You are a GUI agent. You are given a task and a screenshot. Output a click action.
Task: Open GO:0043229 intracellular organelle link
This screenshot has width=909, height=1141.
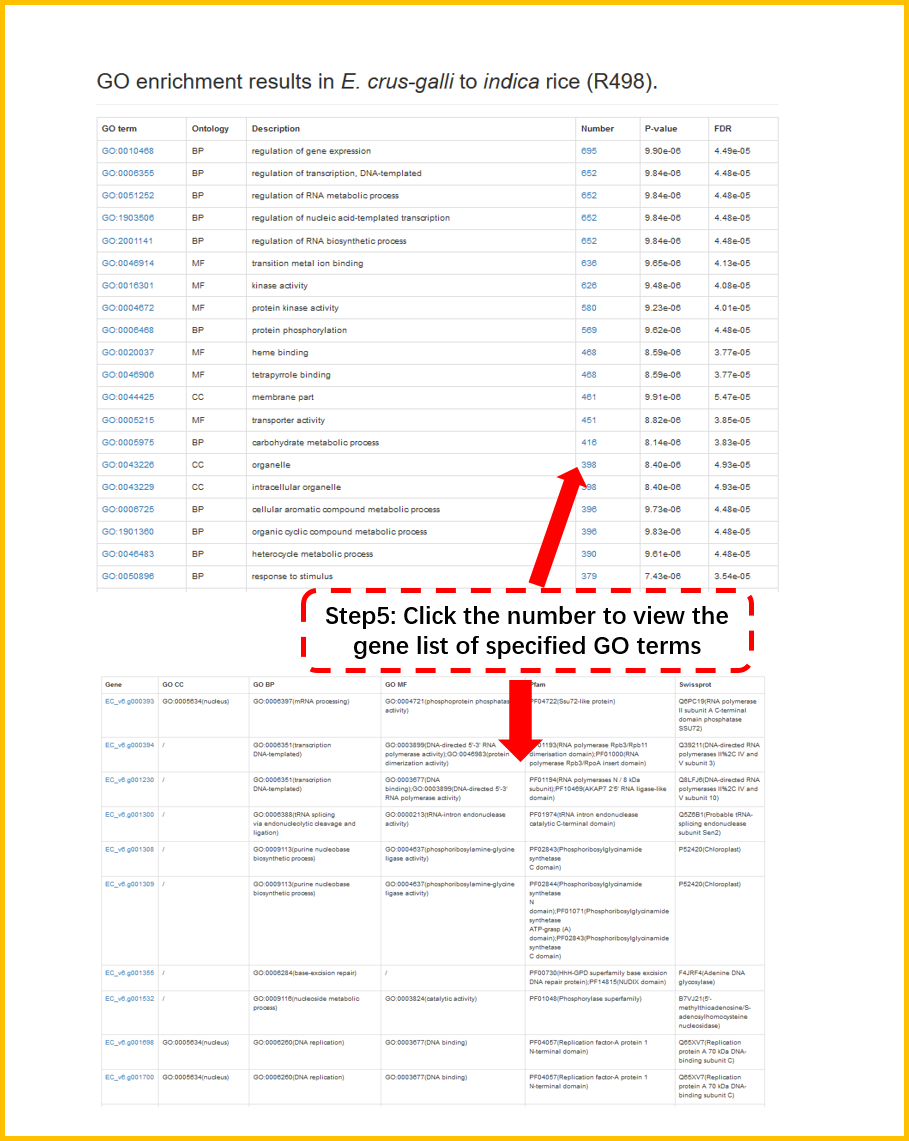pos(127,487)
